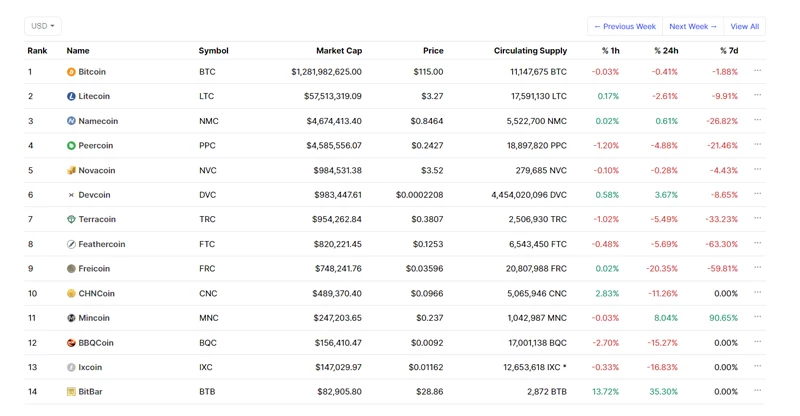Click the View All button
The image size is (800, 416).
point(744,26)
